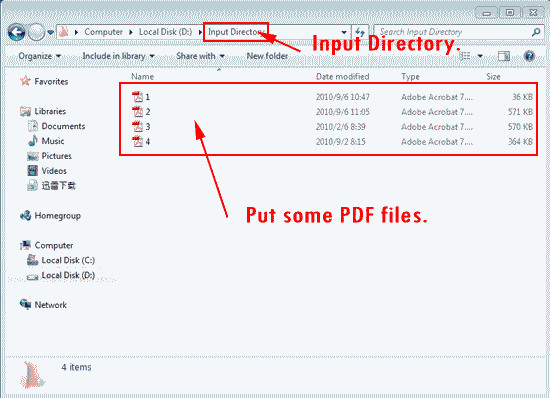550x398 pixels.
Task: Open Favorites in the navigation pane
Action: click(x=51, y=82)
